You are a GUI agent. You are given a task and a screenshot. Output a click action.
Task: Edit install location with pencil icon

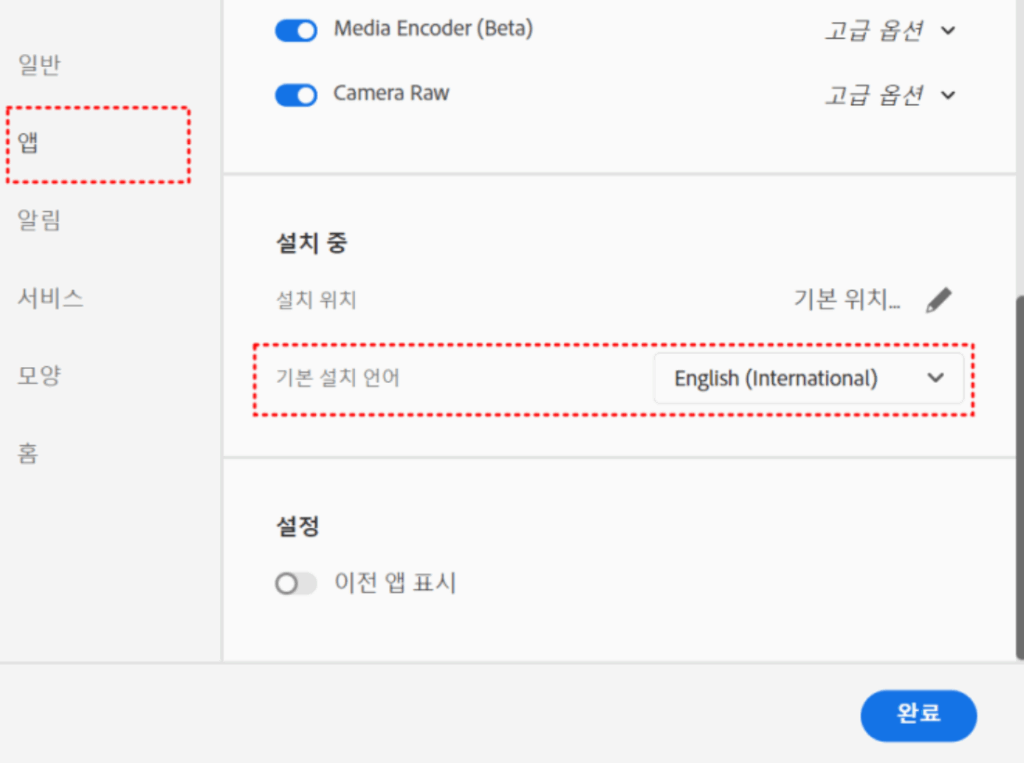(938, 300)
